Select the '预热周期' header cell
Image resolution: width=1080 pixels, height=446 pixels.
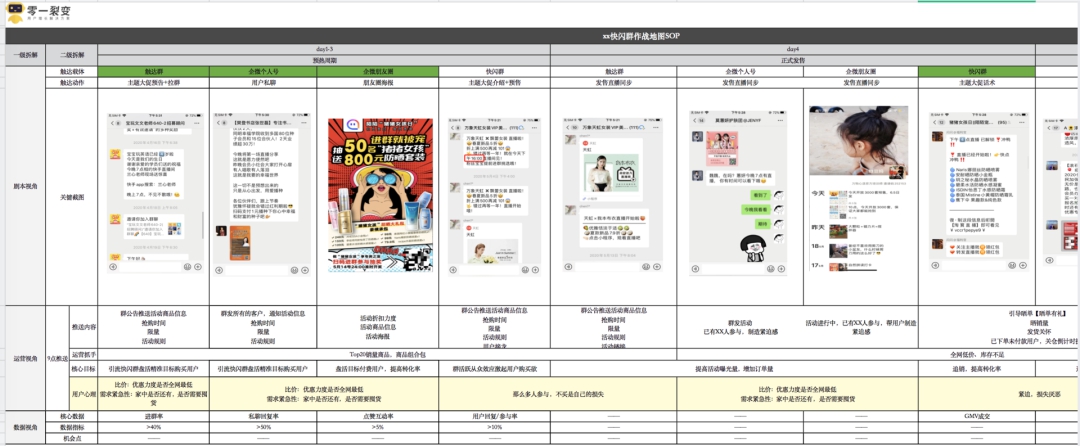point(325,60)
